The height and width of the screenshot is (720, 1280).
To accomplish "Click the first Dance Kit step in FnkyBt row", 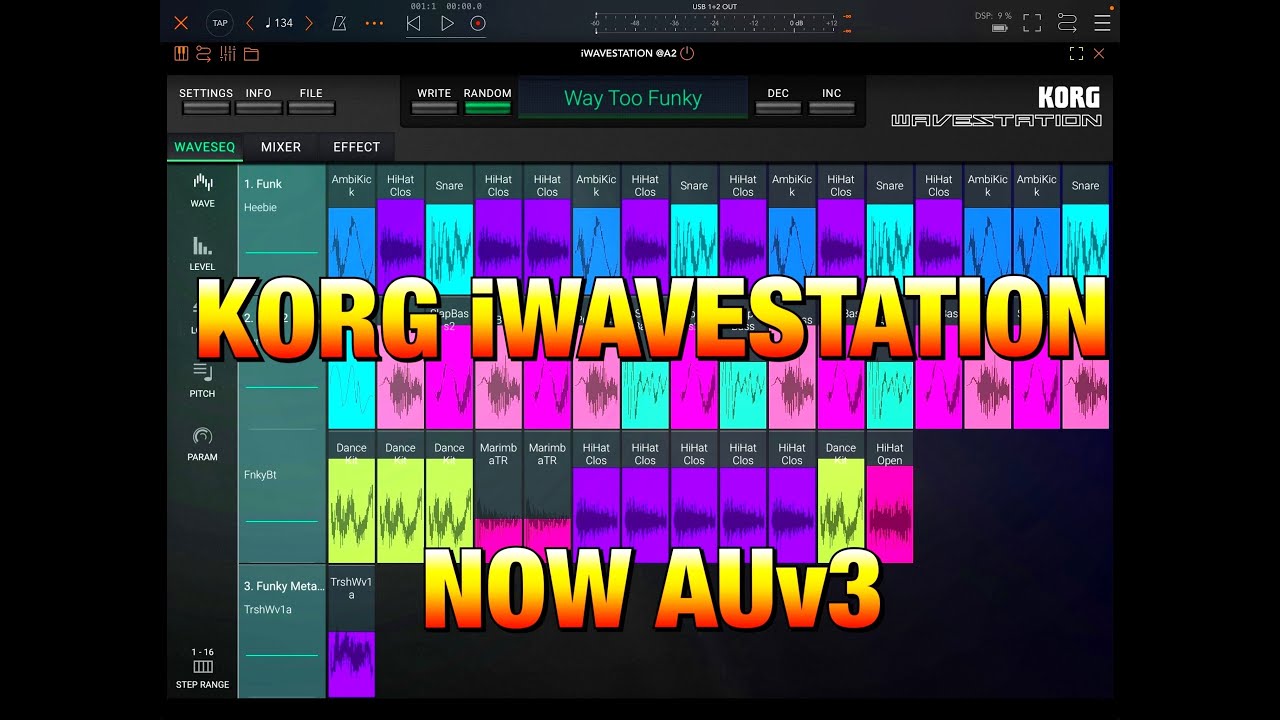I will pos(351,497).
